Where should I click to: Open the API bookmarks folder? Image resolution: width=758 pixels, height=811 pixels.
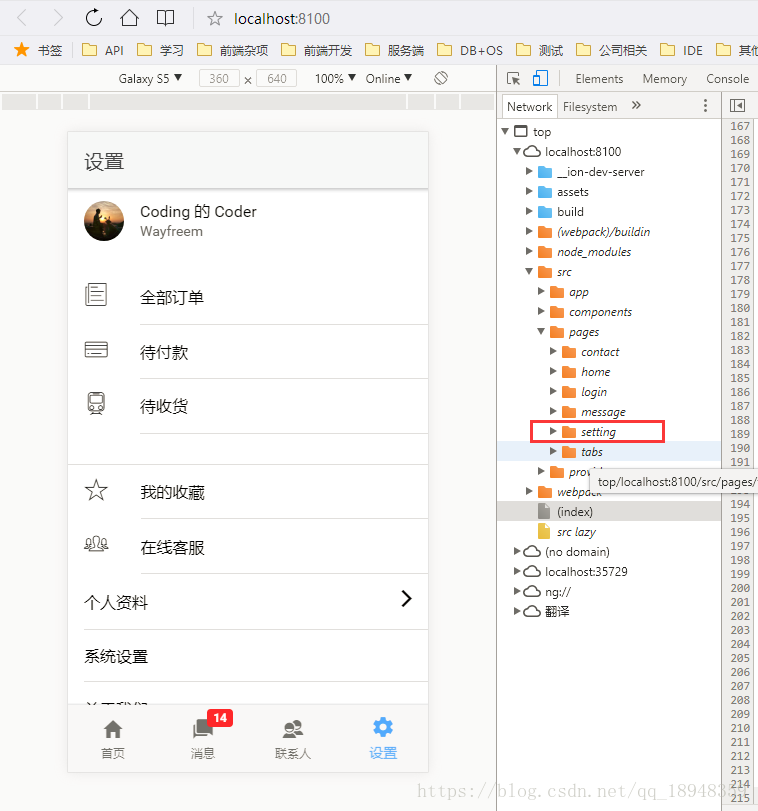(x=102, y=50)
